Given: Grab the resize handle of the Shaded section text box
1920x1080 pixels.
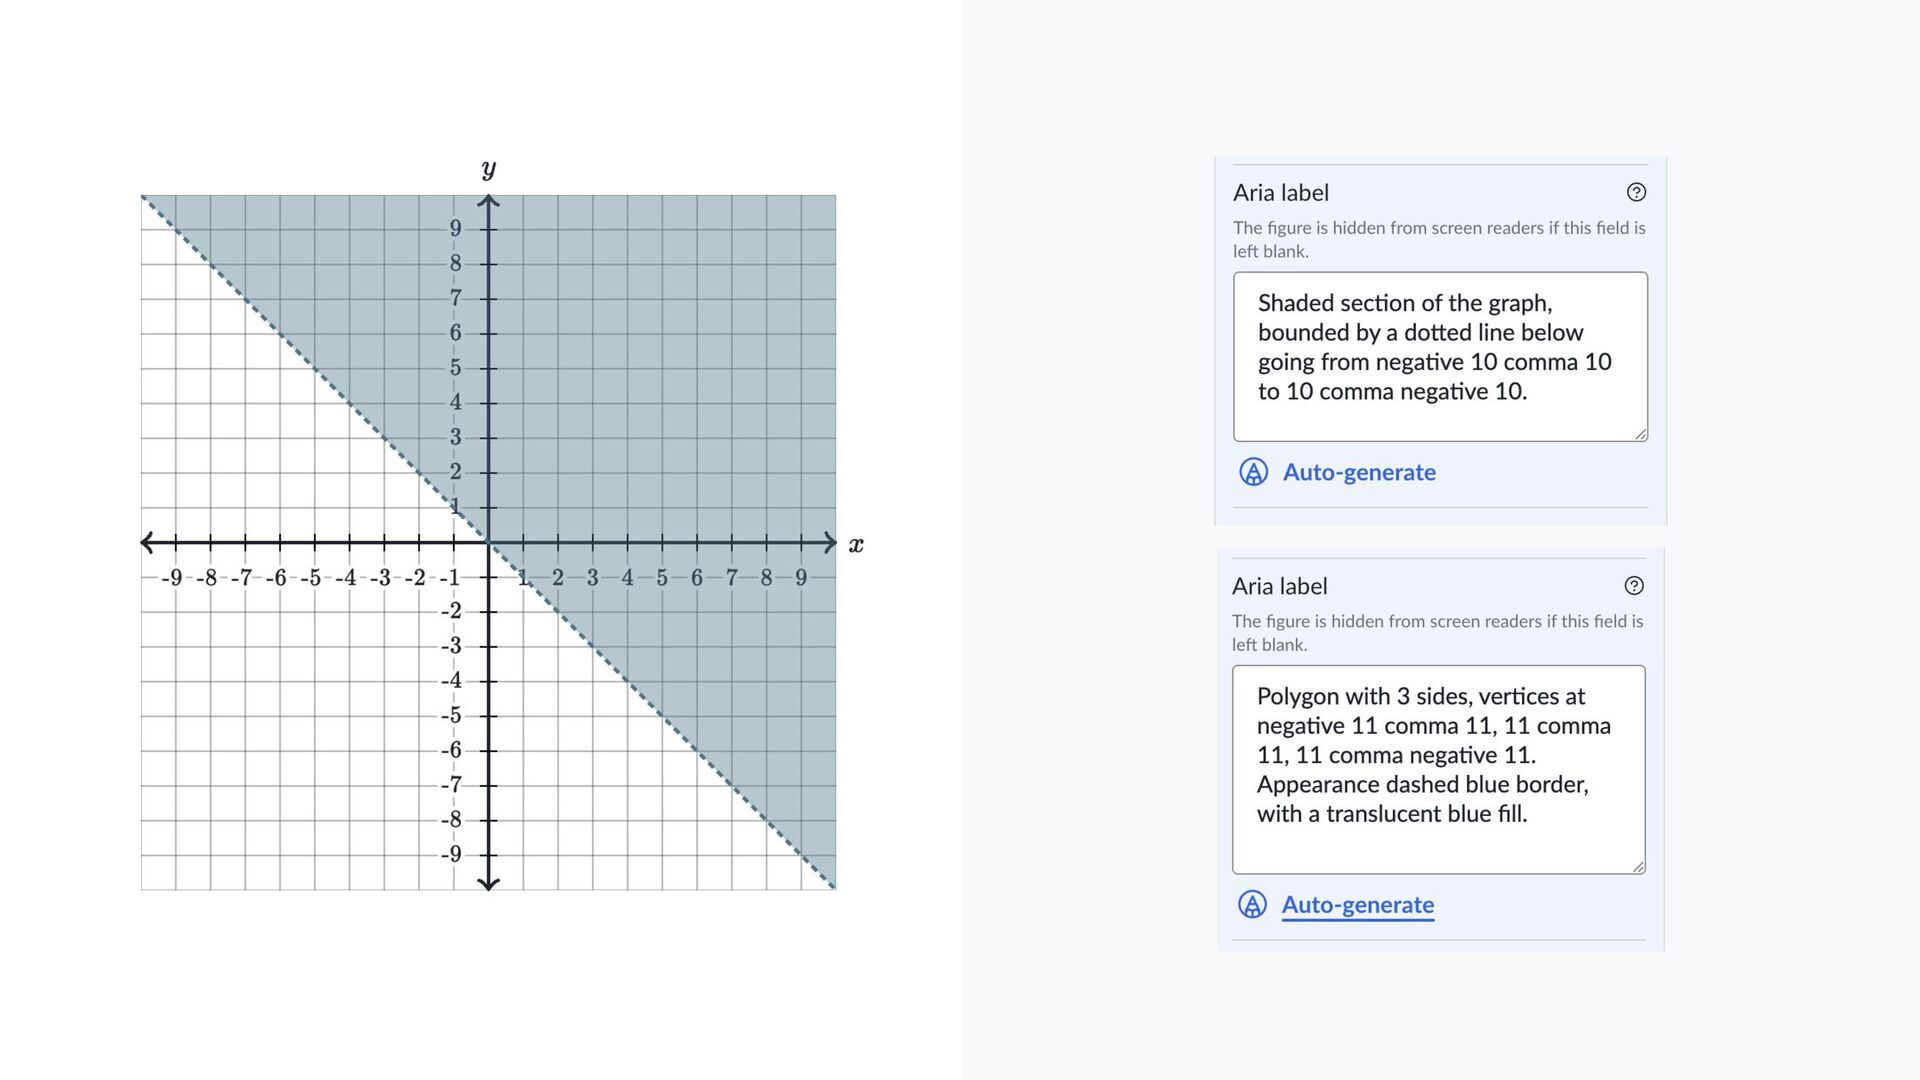Looking at the screenshot, I should coord(1640,434).
